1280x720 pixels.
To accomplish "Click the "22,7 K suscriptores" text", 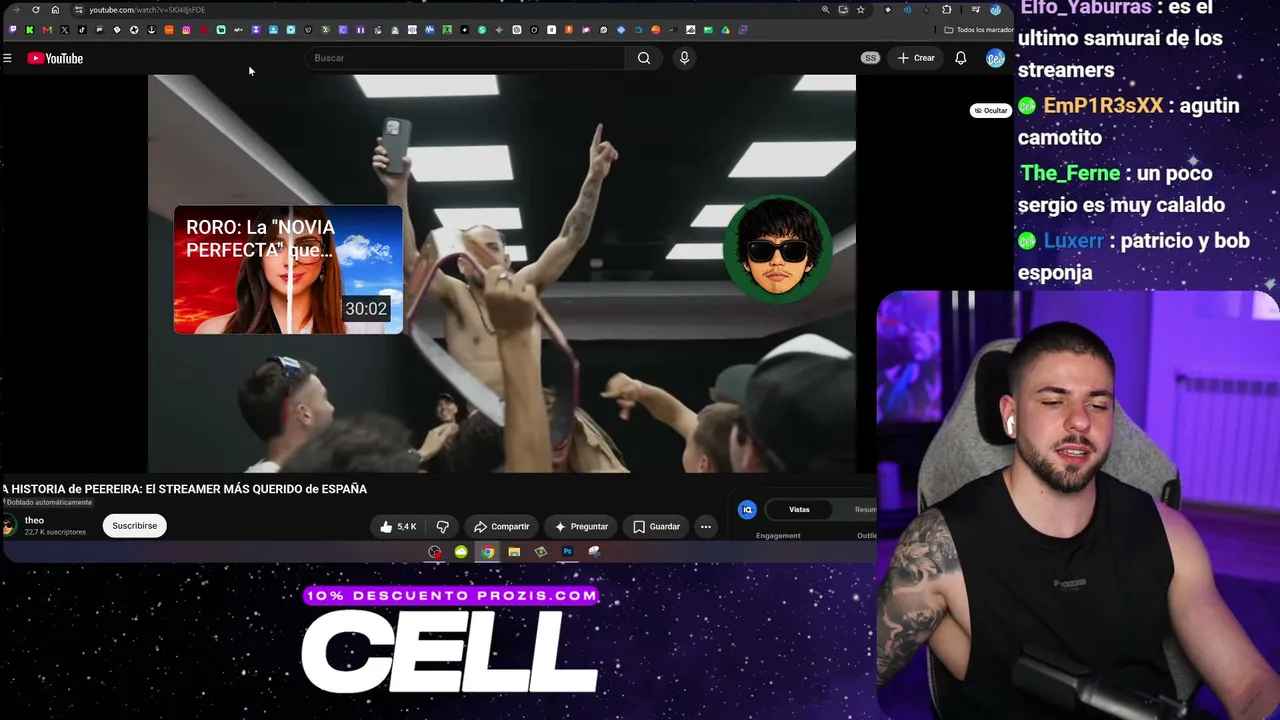I will pyautogui.click(x=55, y=532).
